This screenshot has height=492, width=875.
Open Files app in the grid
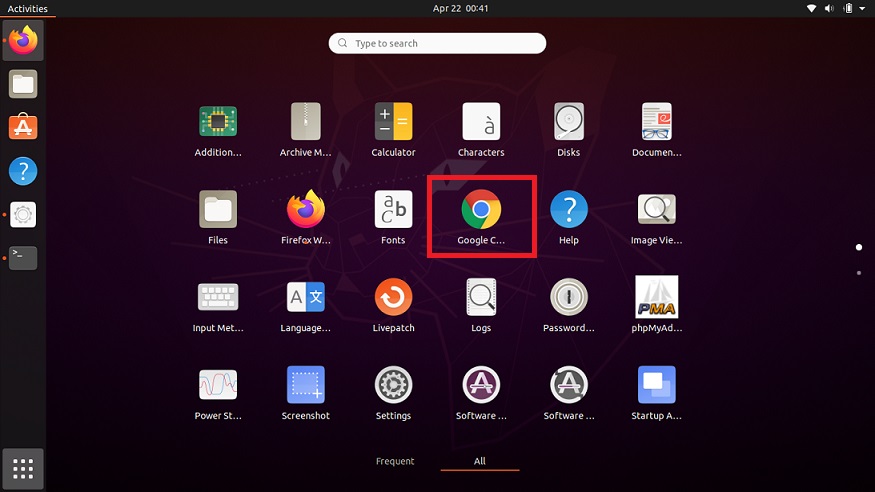218,209
